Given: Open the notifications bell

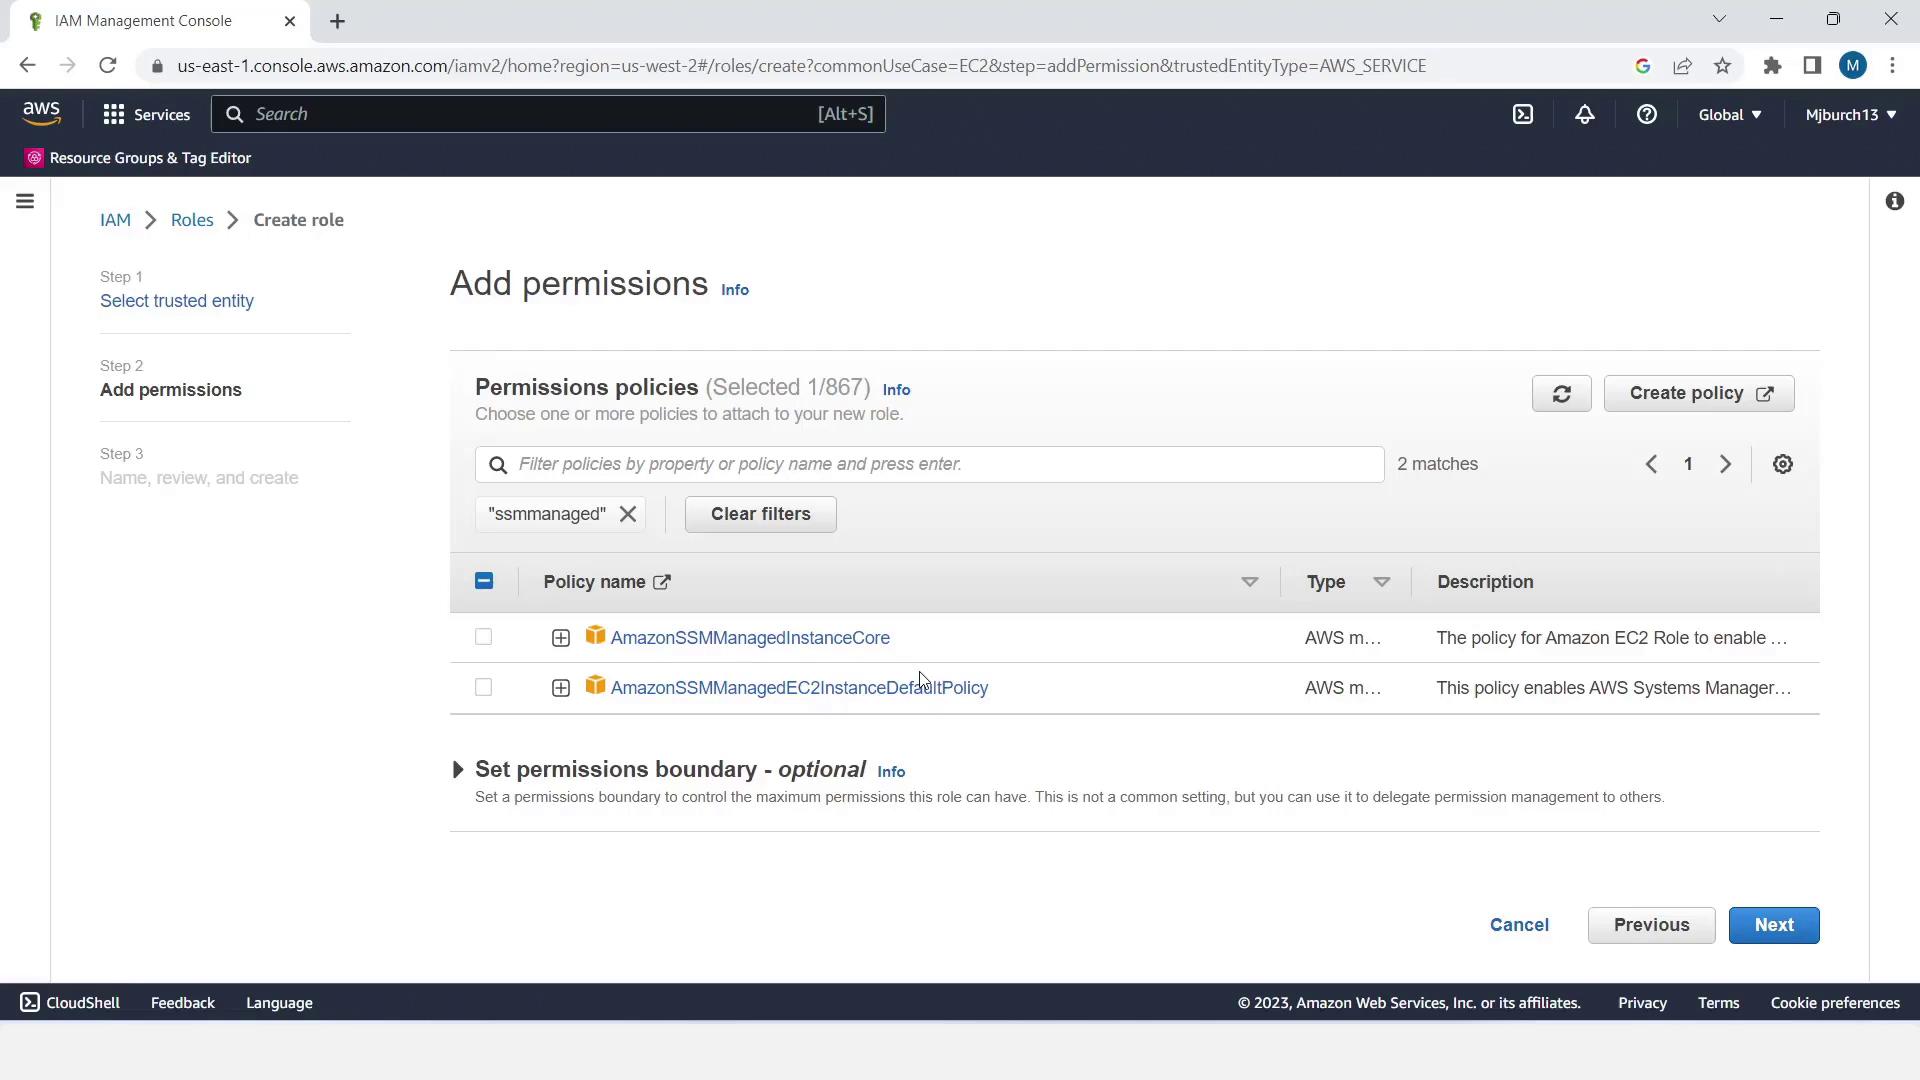Looking at the screenshot, I should 1584,114.
